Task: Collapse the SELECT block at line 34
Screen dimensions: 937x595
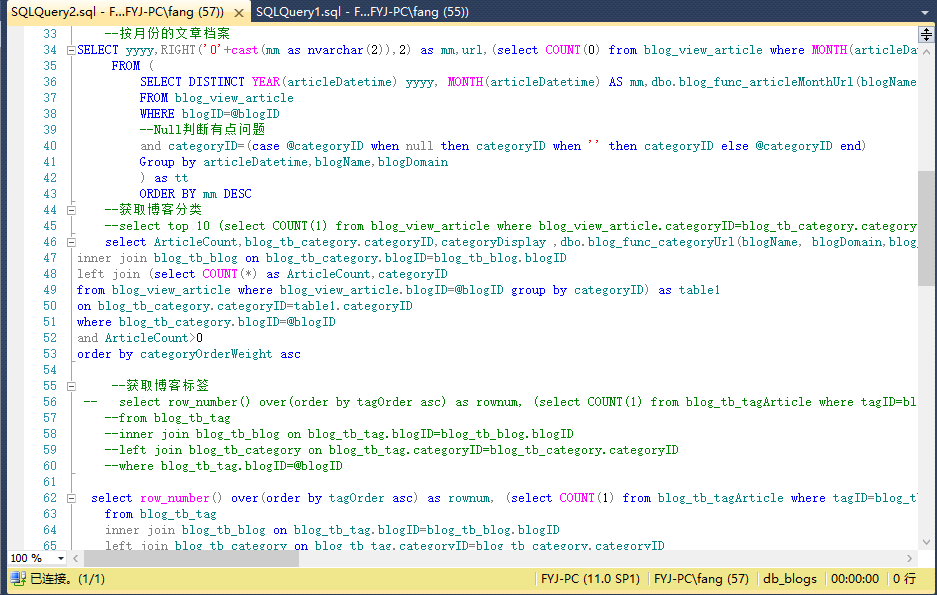Action: (x=71, y=50)
